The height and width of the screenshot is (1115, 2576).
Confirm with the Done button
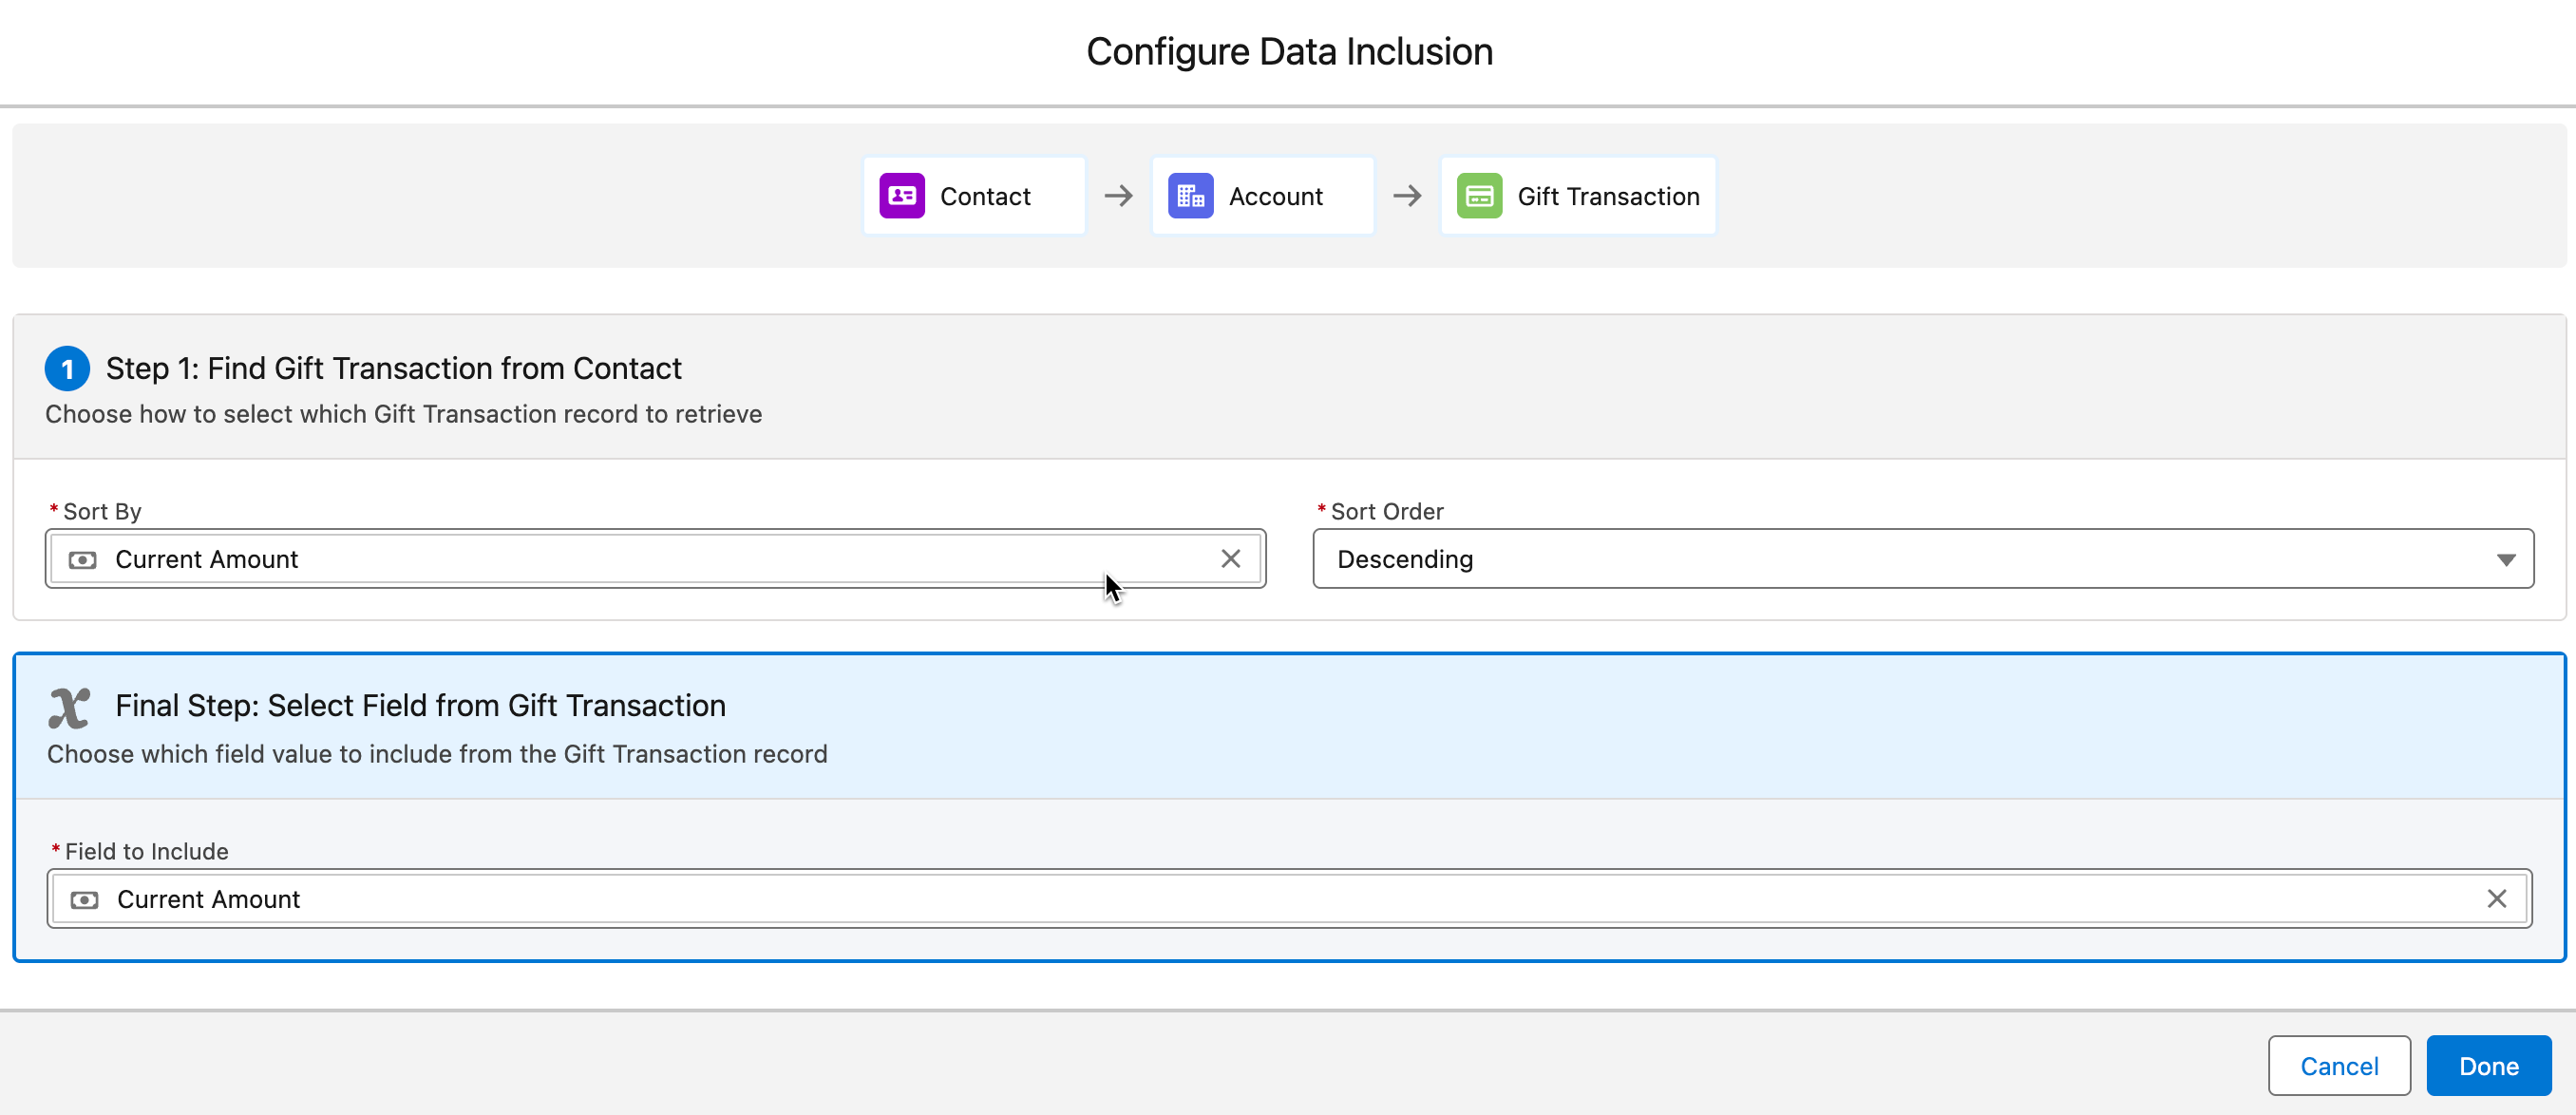click(2487, 1066)
